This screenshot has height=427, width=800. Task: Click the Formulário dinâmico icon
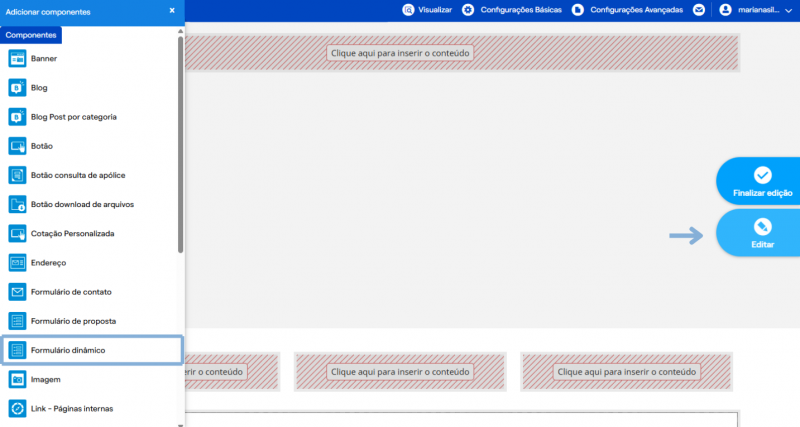click(17, 350)
